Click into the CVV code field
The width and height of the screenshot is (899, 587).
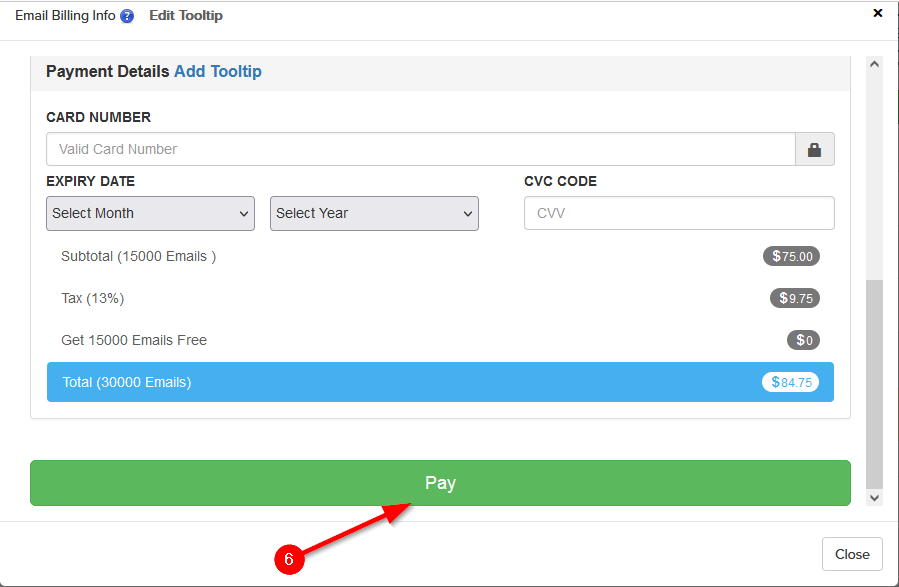coord(679,213)
